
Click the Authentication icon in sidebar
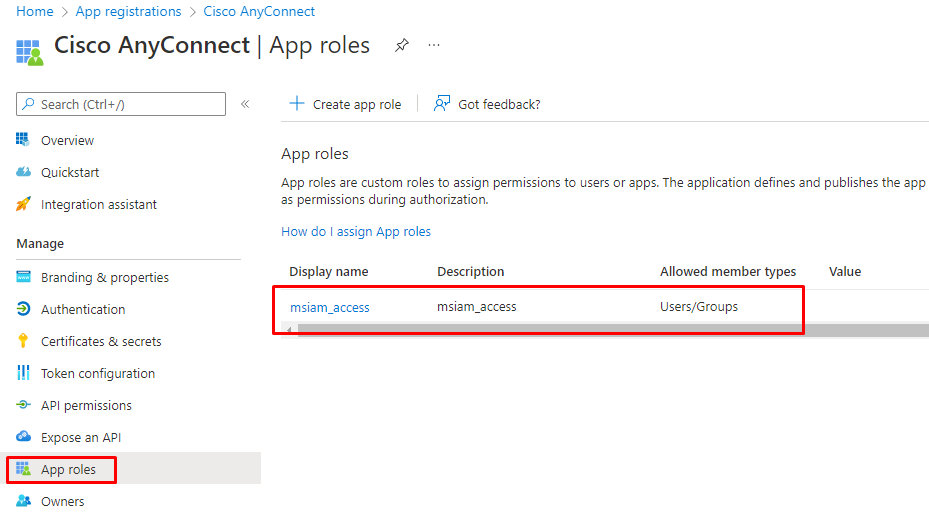tap(24, 310)
